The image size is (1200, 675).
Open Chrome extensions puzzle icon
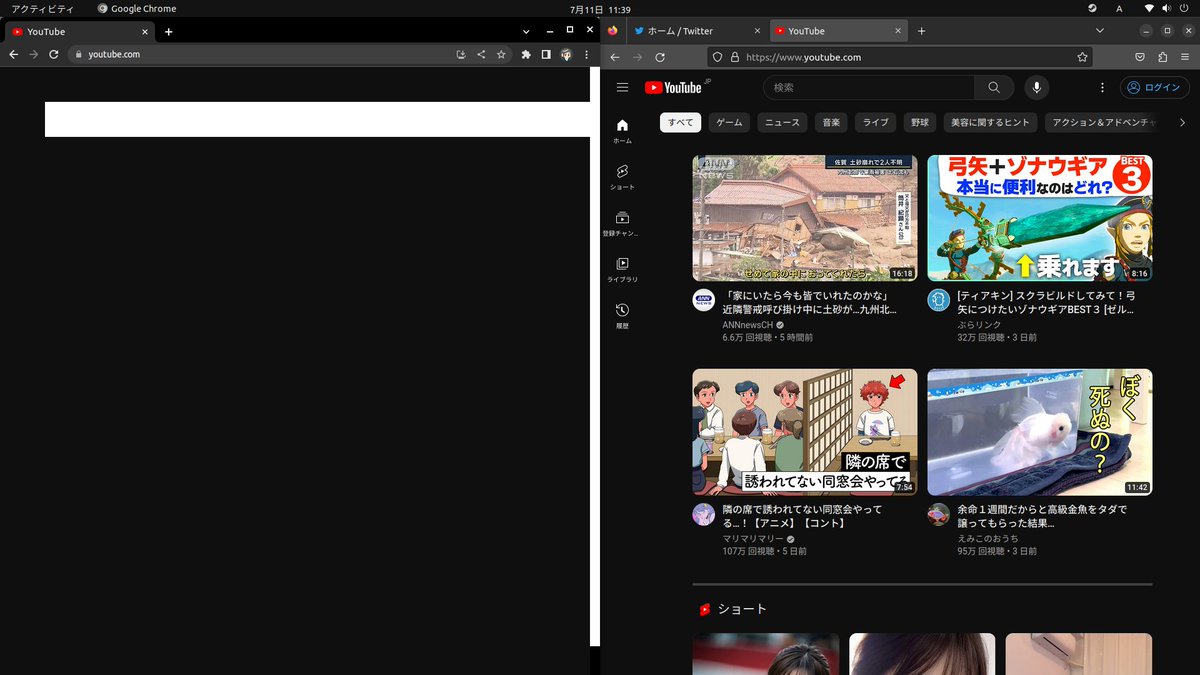526,54
